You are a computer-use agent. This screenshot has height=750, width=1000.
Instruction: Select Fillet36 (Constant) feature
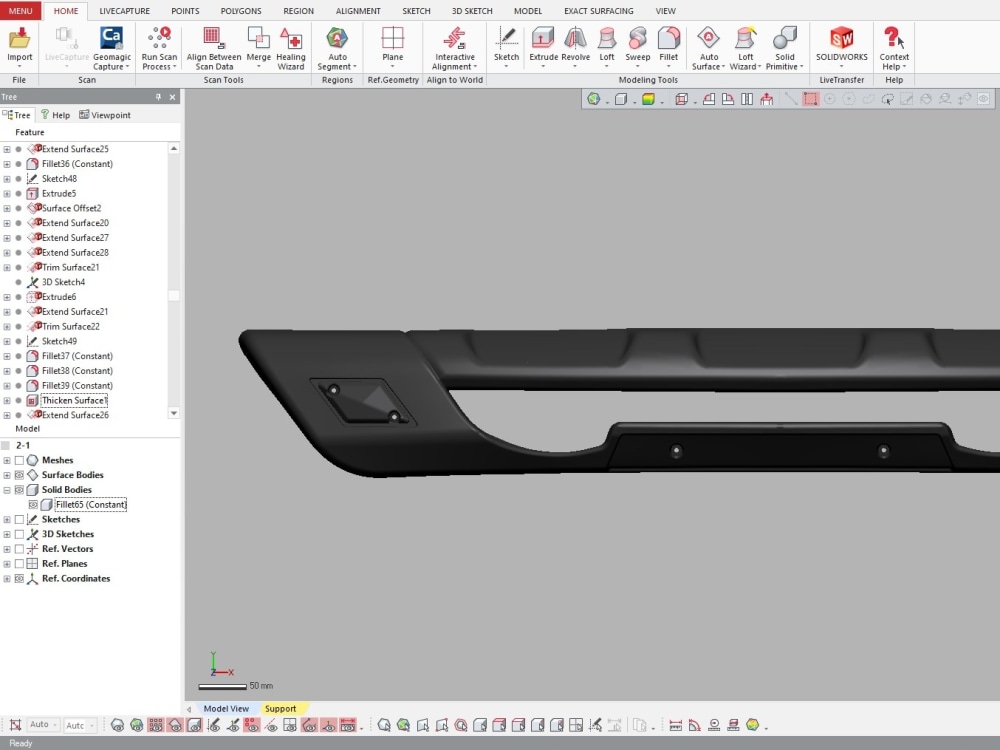coord(77,164)
